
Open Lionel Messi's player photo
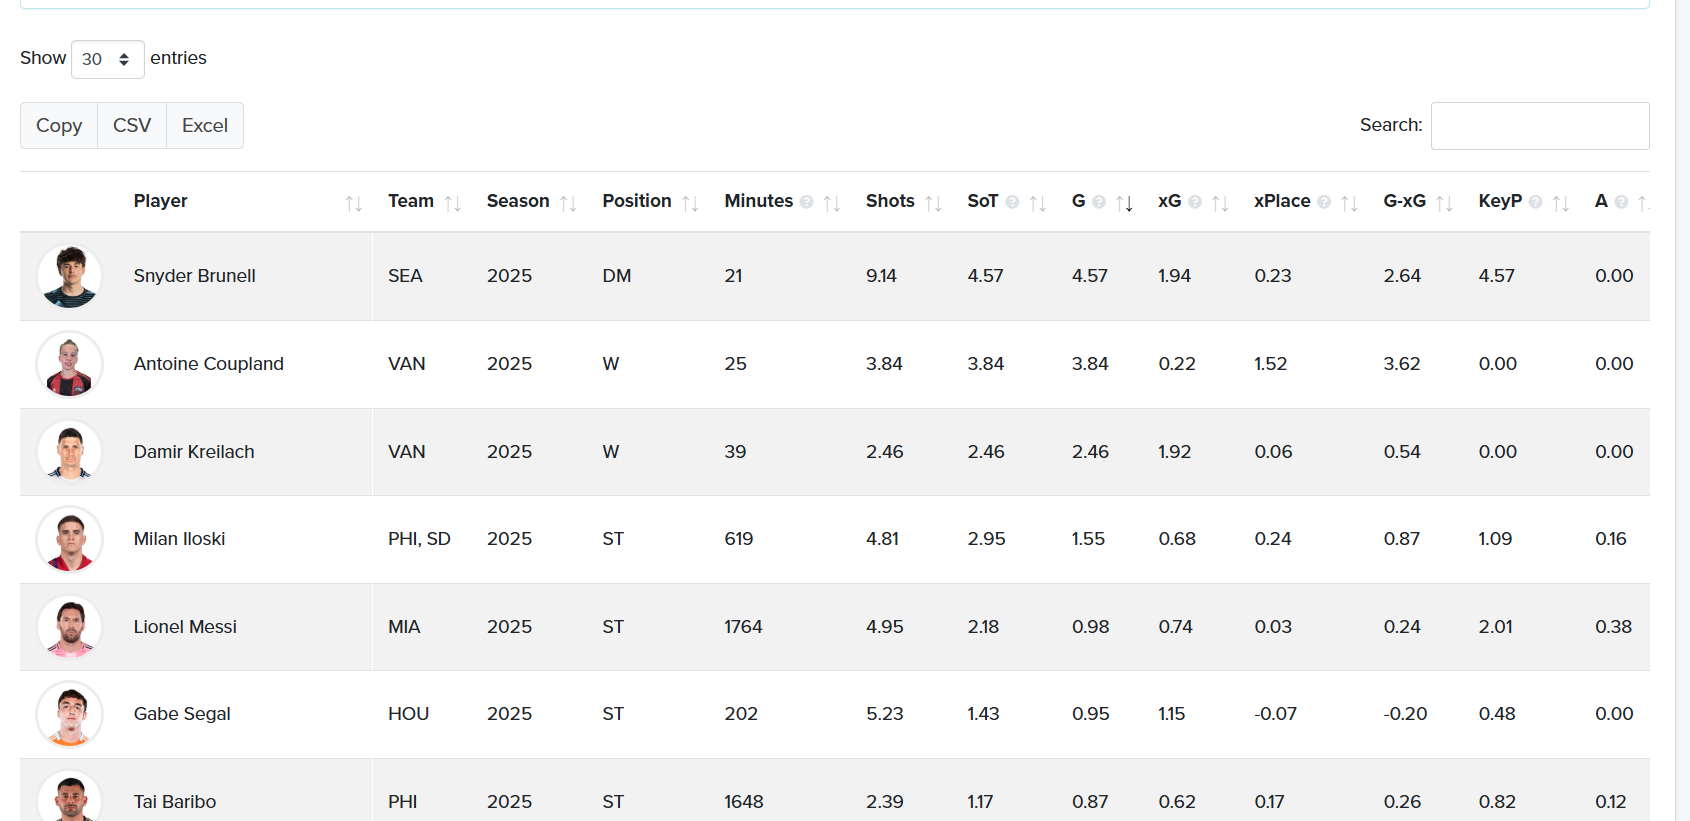pos(70,627)
